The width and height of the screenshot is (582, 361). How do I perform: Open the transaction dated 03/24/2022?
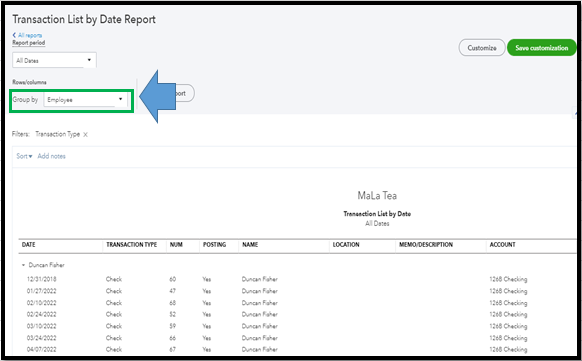coord(42,338)
